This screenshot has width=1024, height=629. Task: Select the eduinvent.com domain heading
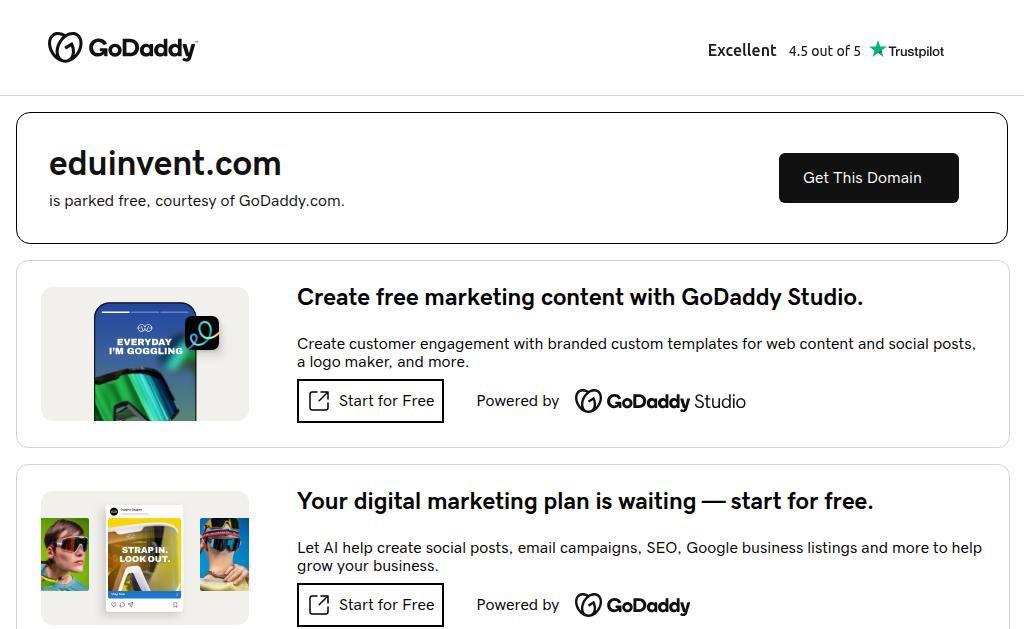click(165, 163)
